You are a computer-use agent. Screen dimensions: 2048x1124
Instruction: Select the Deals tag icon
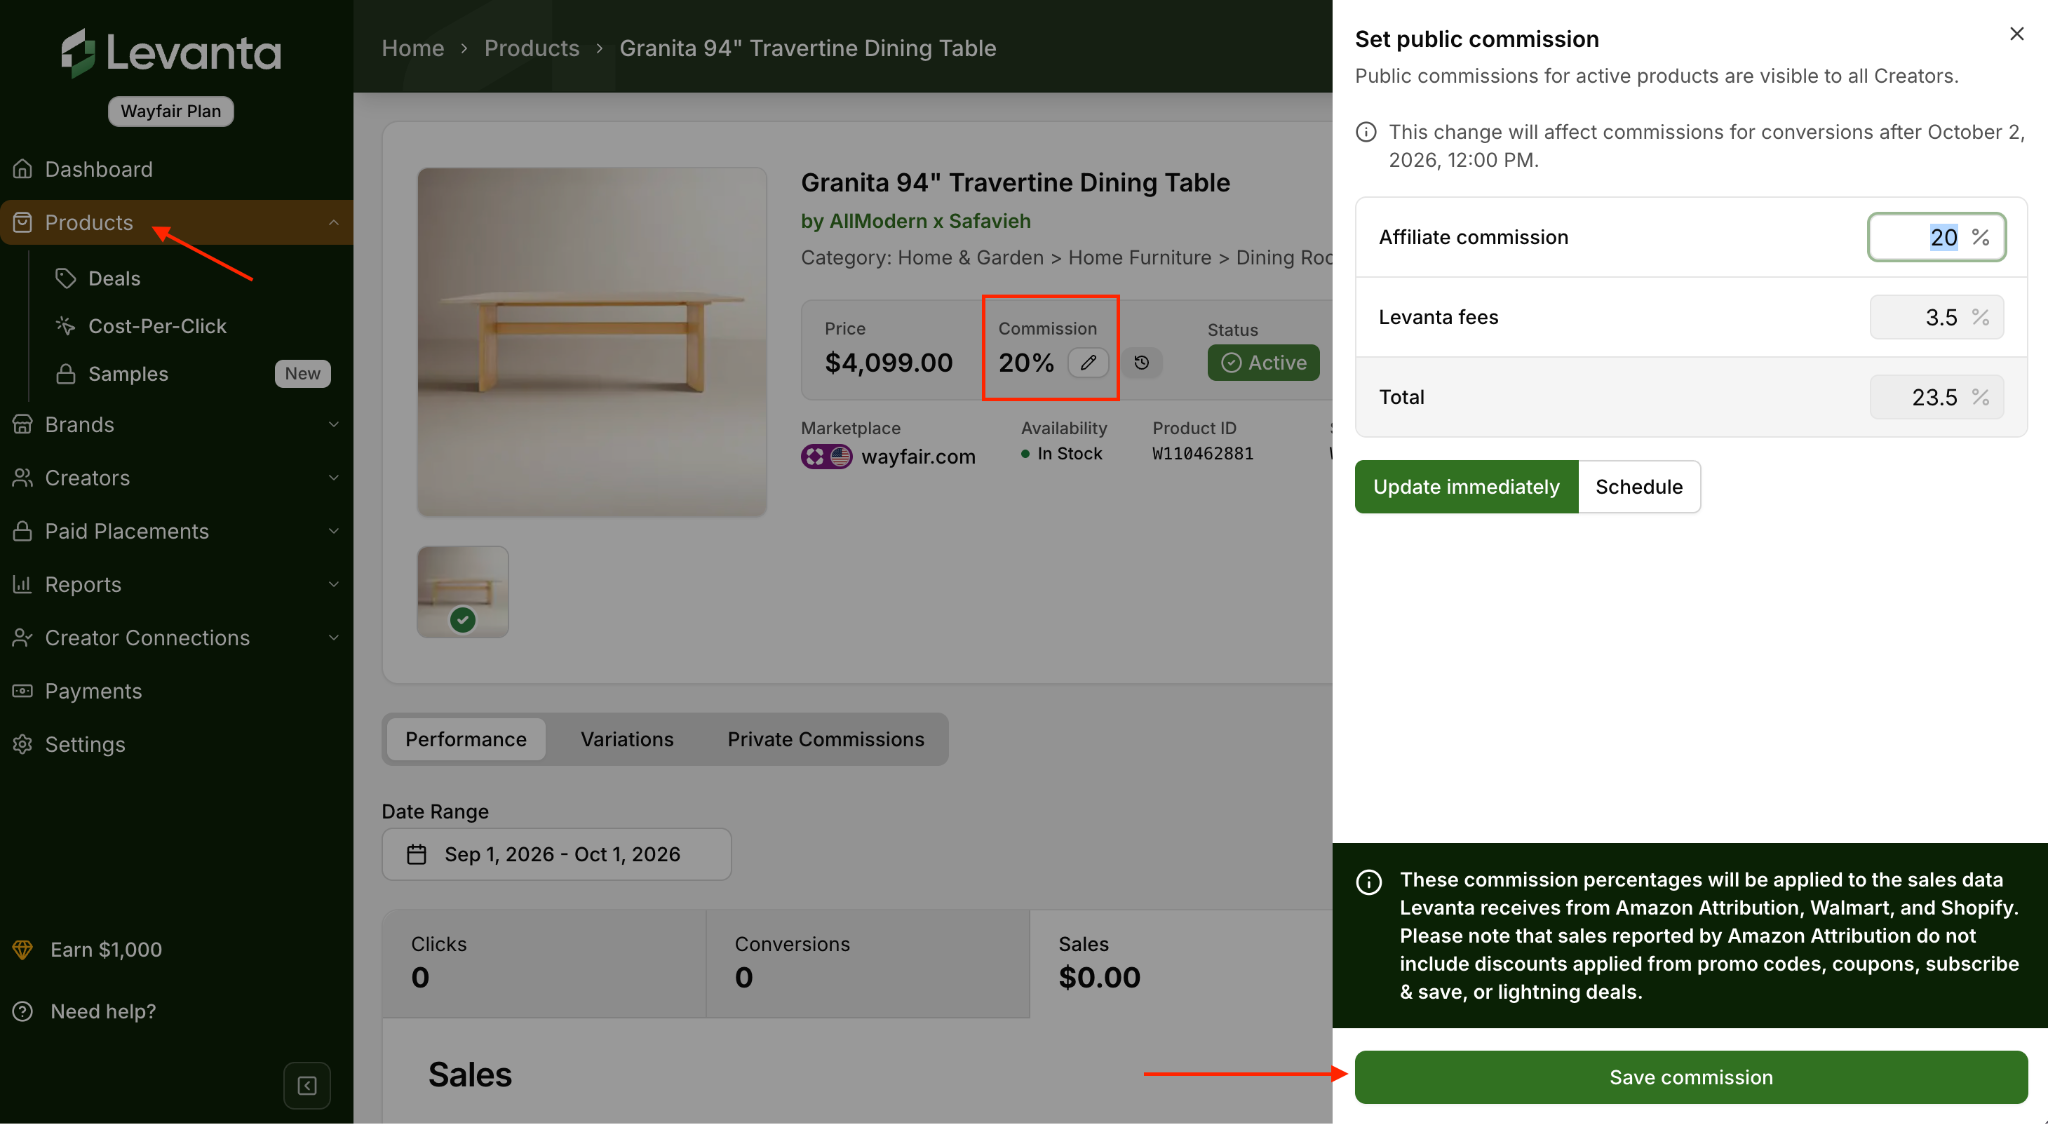click(66, 278)
